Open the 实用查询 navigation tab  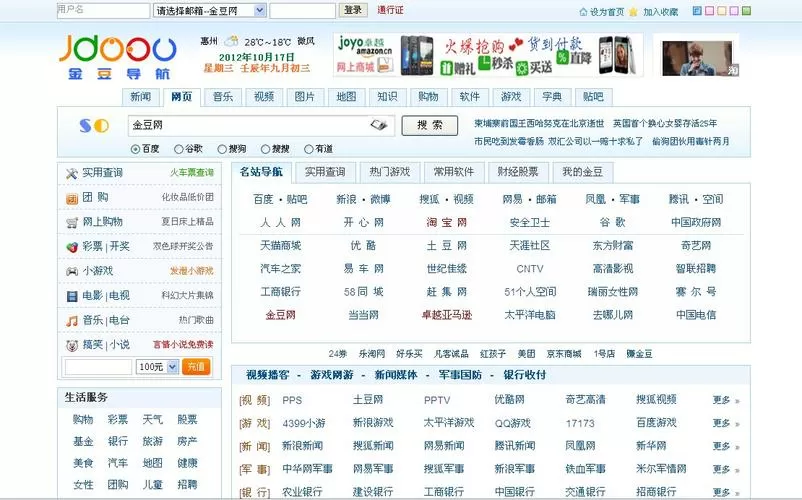click(x=325, y=172)
